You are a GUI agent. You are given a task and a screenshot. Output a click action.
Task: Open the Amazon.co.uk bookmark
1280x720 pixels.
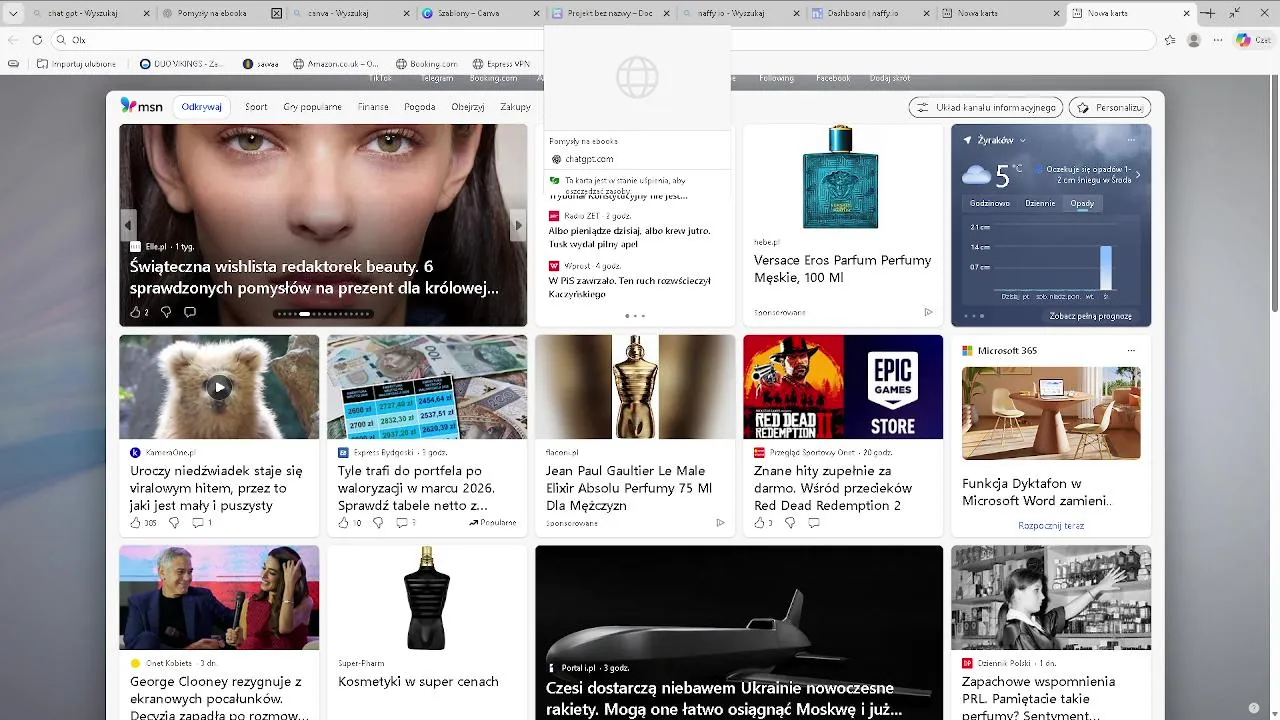coord(338,64)
